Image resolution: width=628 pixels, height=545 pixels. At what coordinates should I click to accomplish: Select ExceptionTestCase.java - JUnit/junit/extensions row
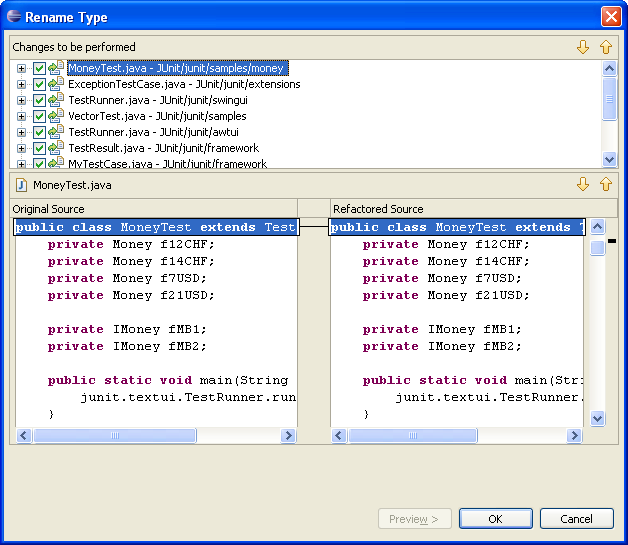tap(184, 84)
